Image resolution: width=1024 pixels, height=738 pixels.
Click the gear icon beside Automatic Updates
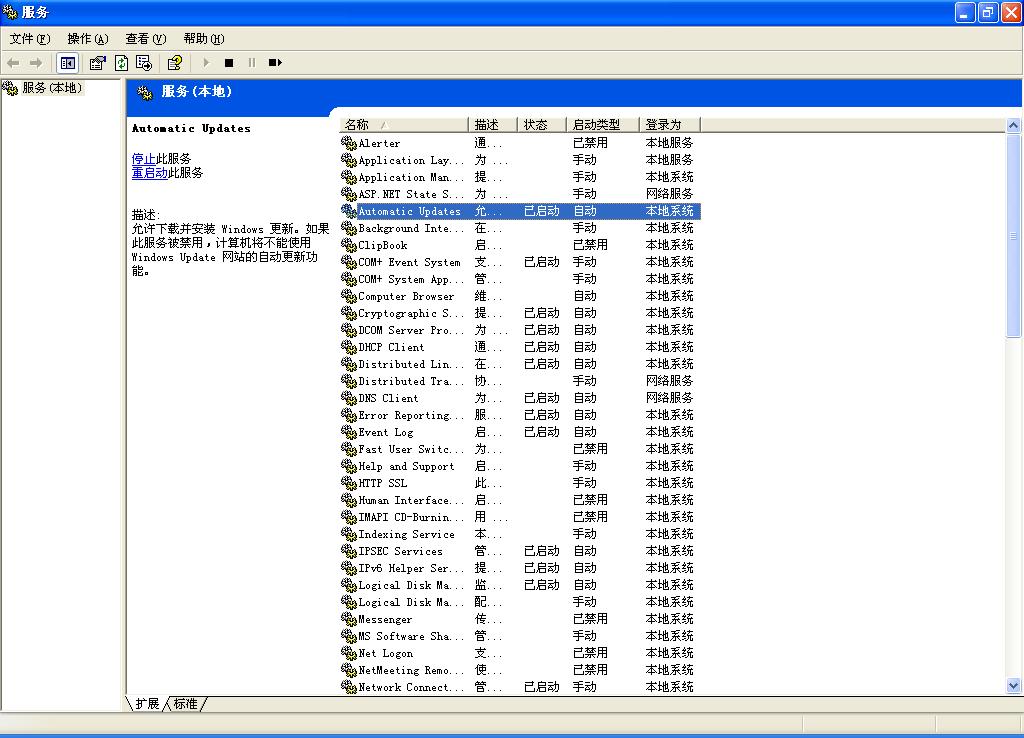click(349, 211)
